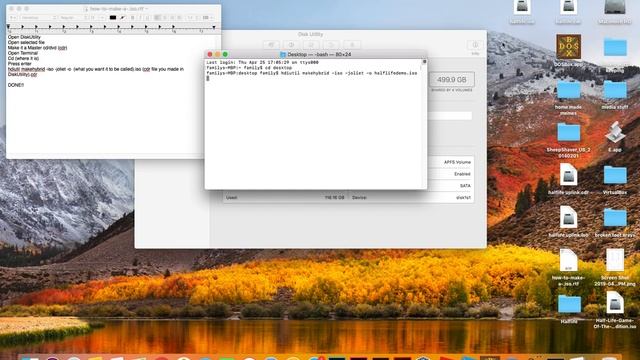
Task: Align text left in TextEdit
Action: 157,18
